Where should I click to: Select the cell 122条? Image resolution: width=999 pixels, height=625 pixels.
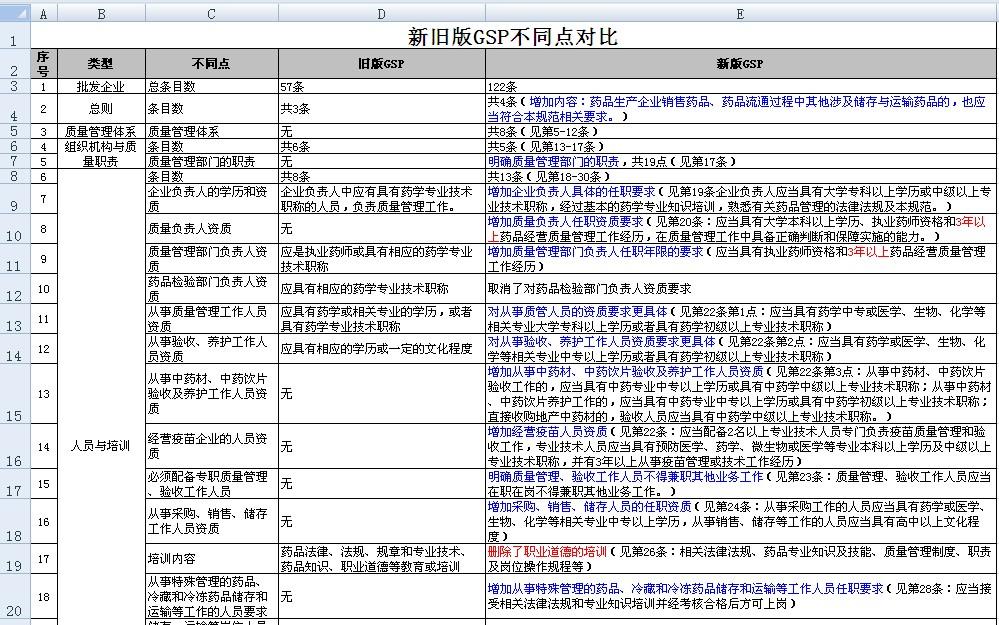(x=740, y=87)
